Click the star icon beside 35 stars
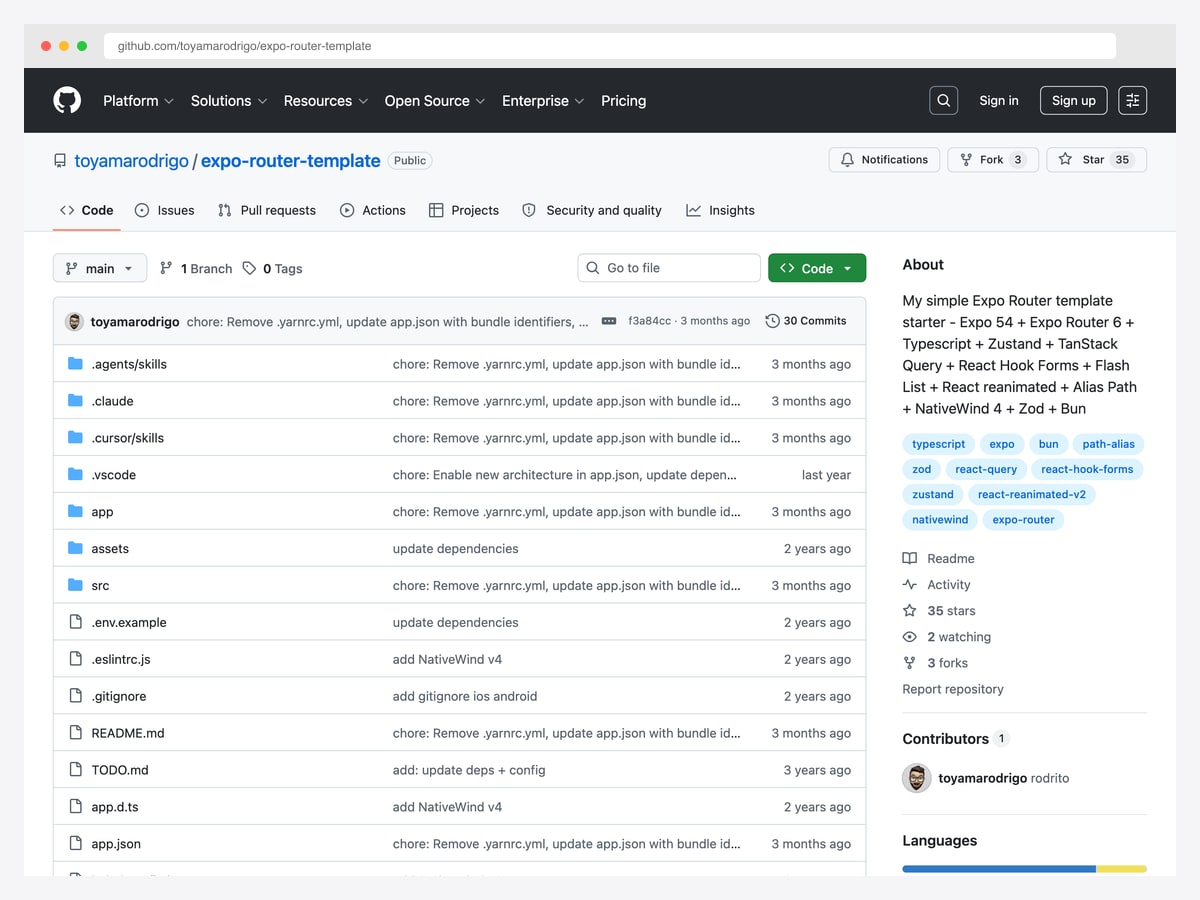1200x900 pixels. click(909, 611)
